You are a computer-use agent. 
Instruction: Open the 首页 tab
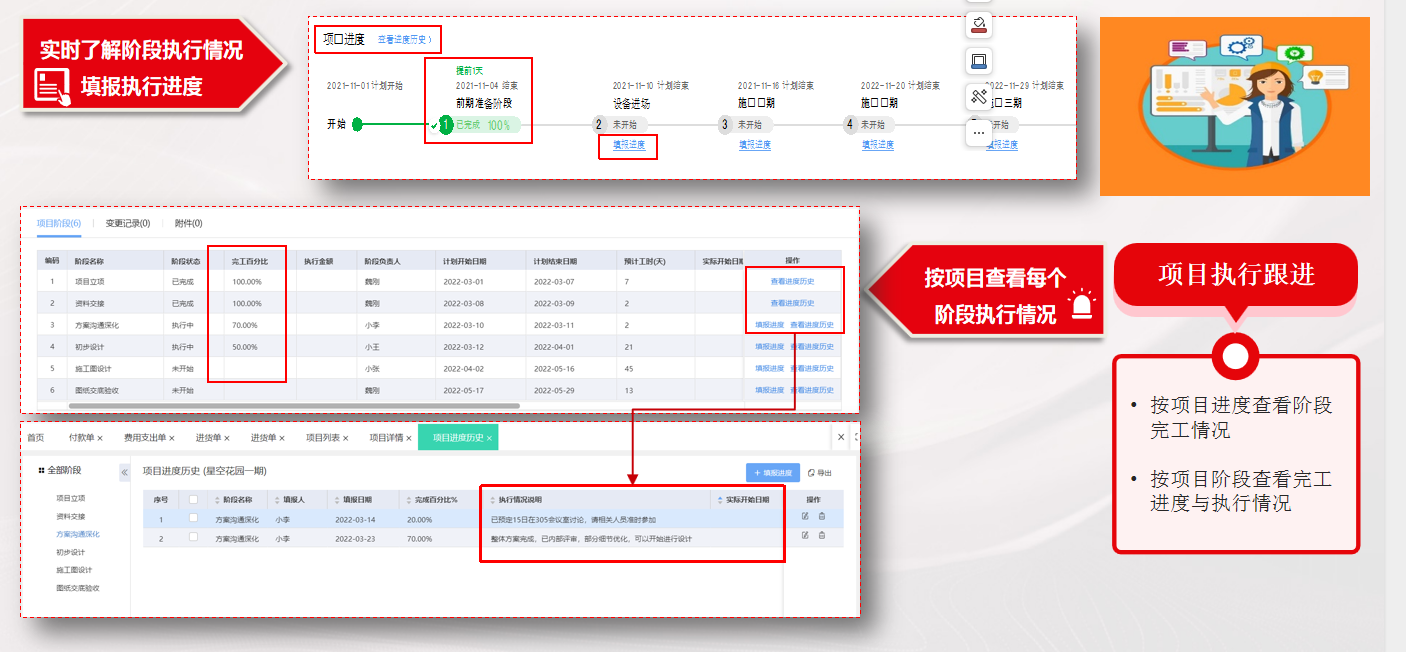[36, 438]
